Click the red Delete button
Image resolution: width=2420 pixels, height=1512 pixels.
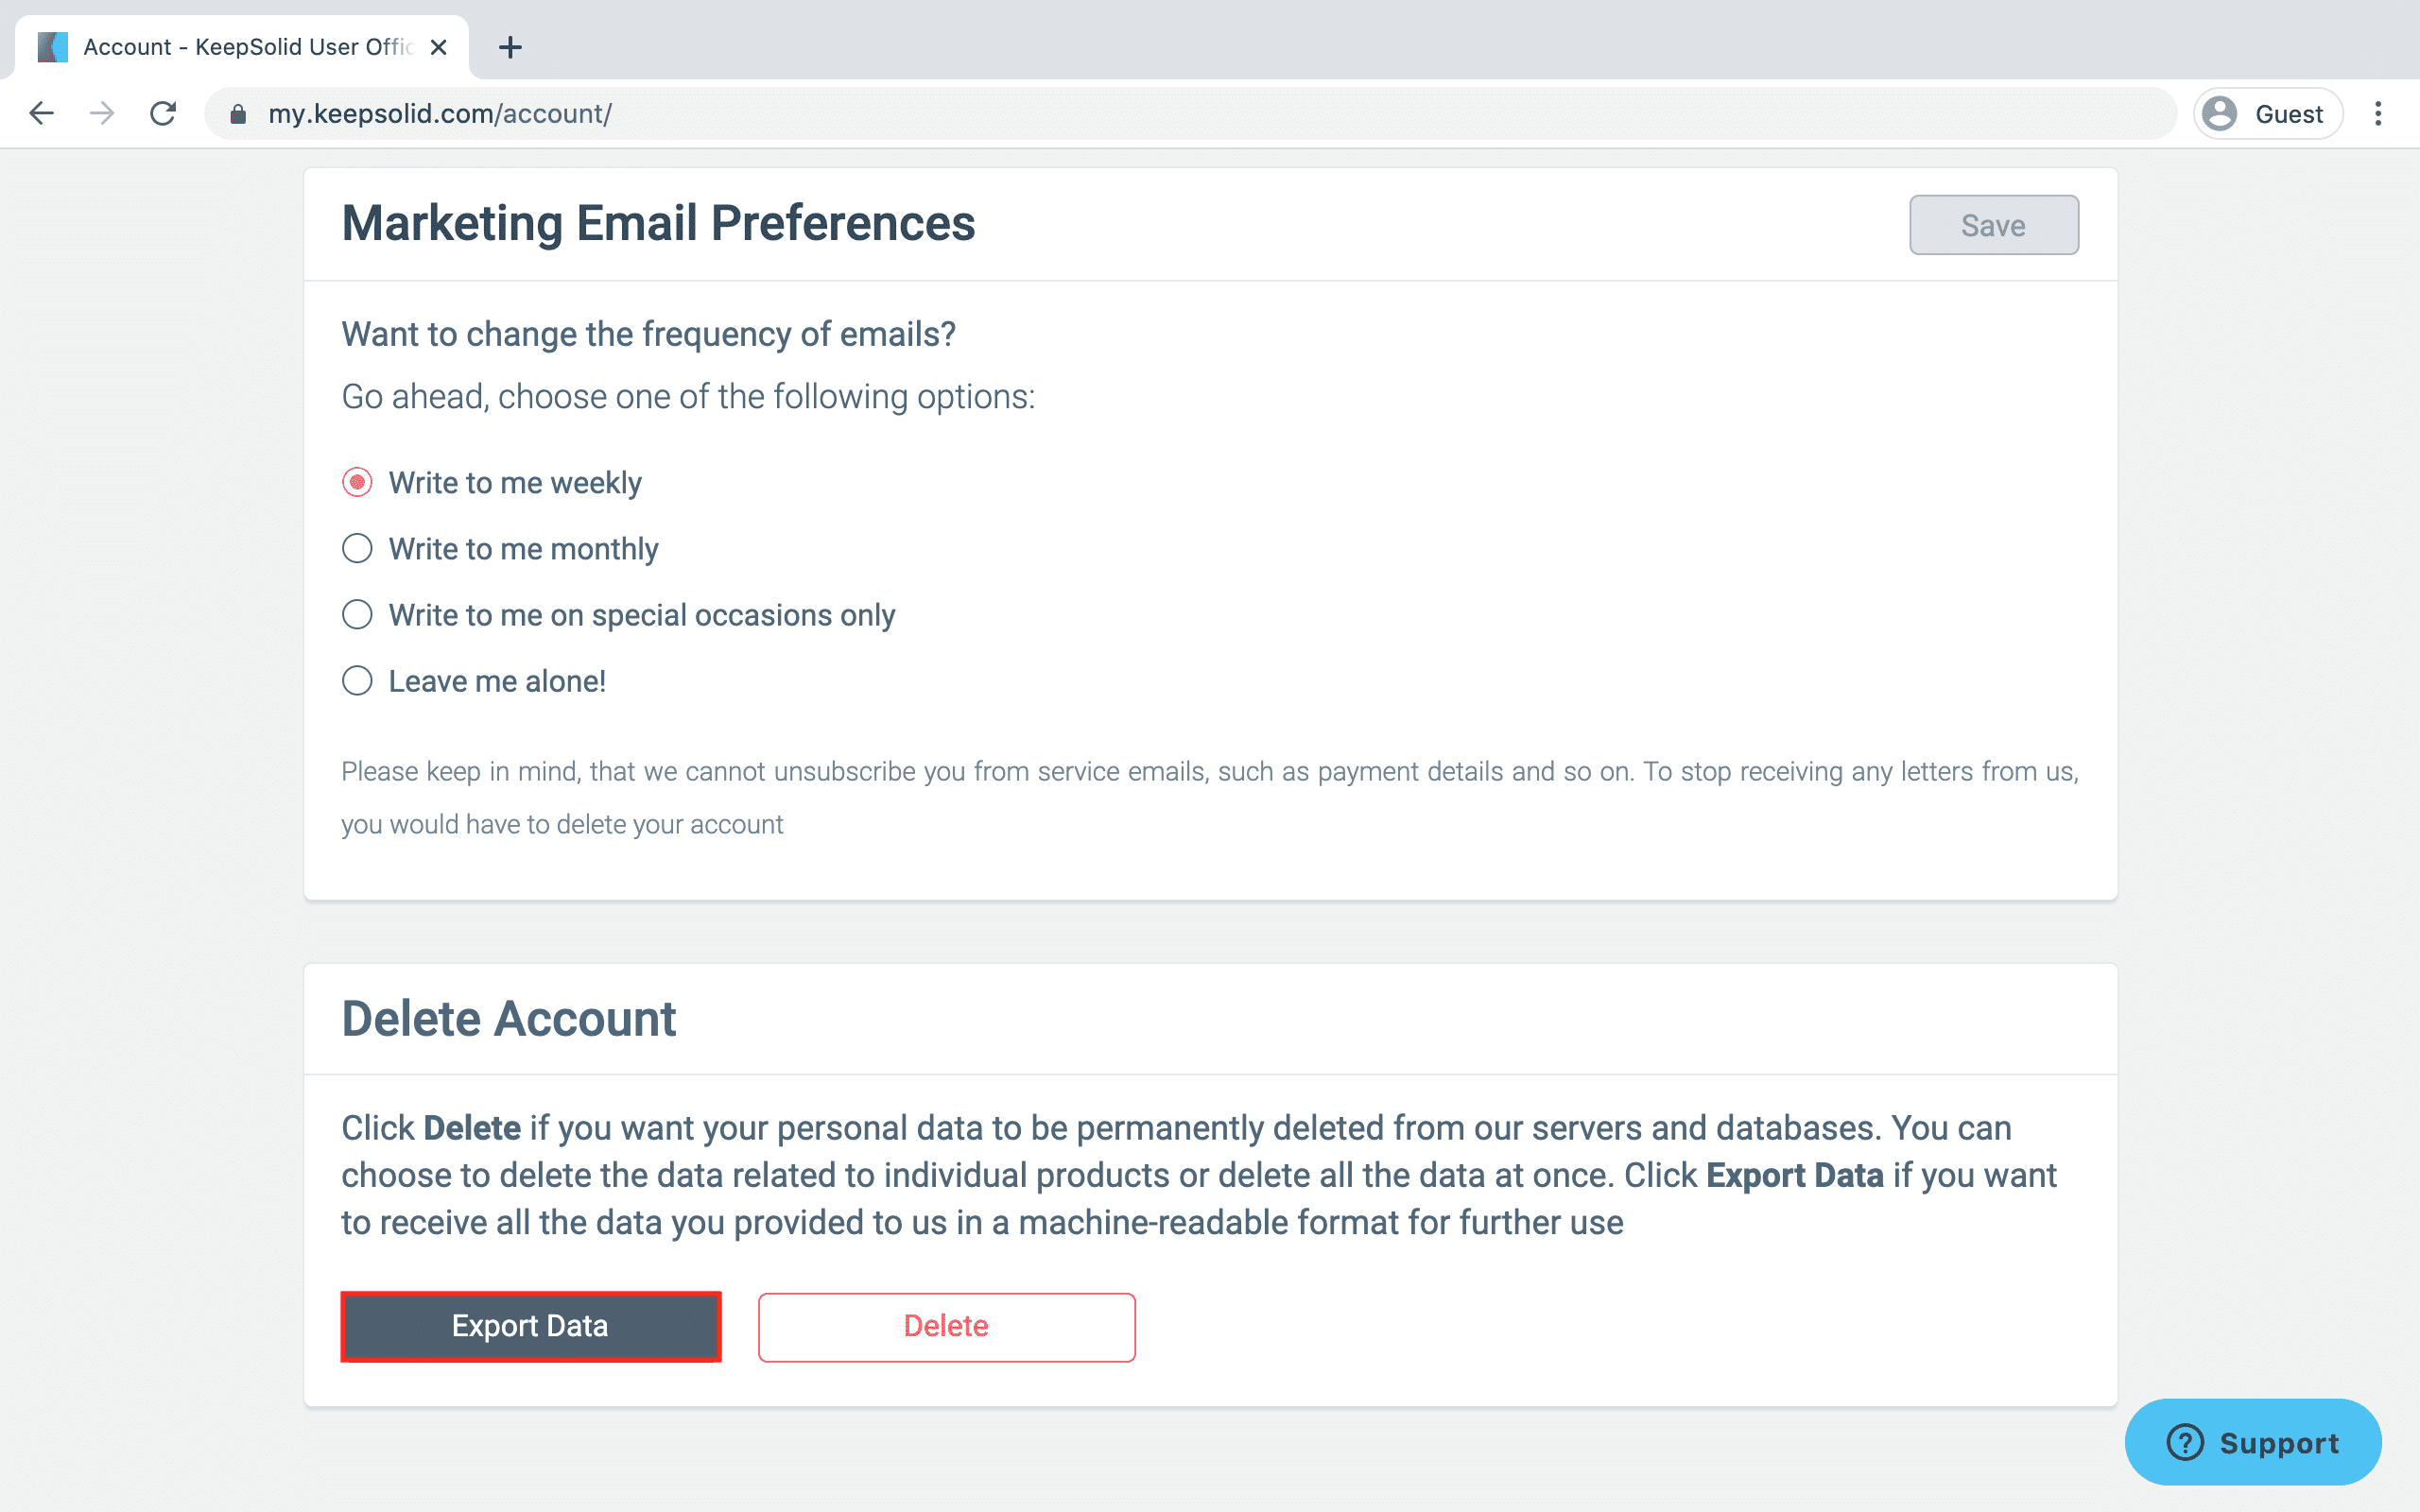(946, 1326)
